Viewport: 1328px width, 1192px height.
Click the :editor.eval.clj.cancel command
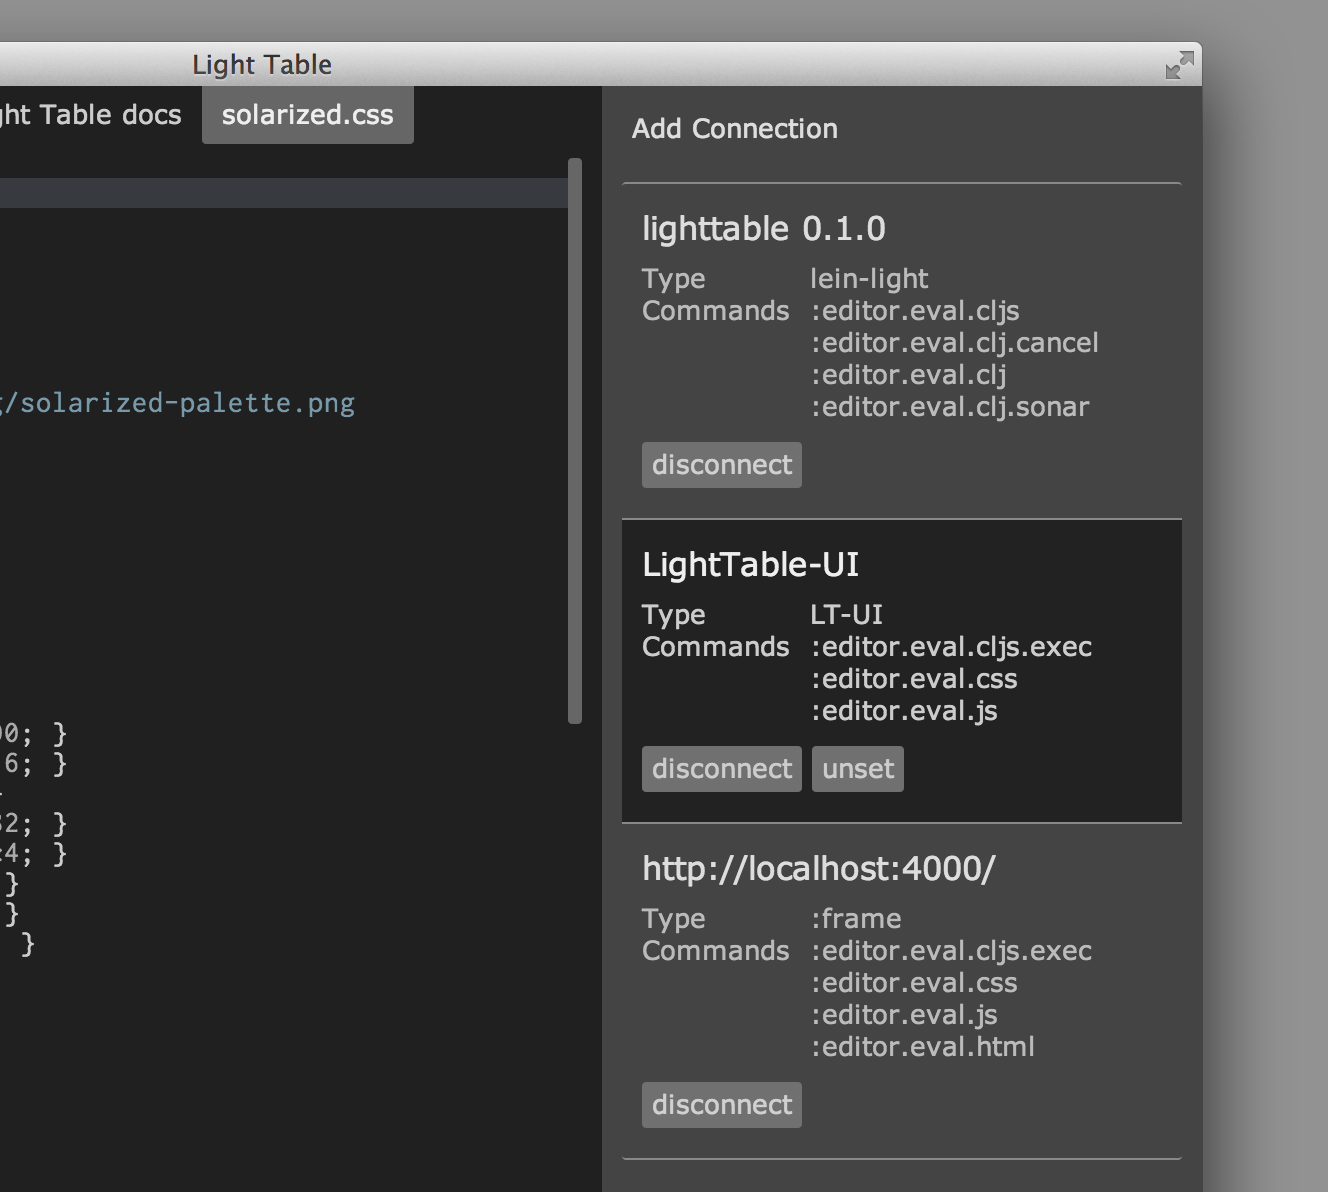click(x=955, y=343)
